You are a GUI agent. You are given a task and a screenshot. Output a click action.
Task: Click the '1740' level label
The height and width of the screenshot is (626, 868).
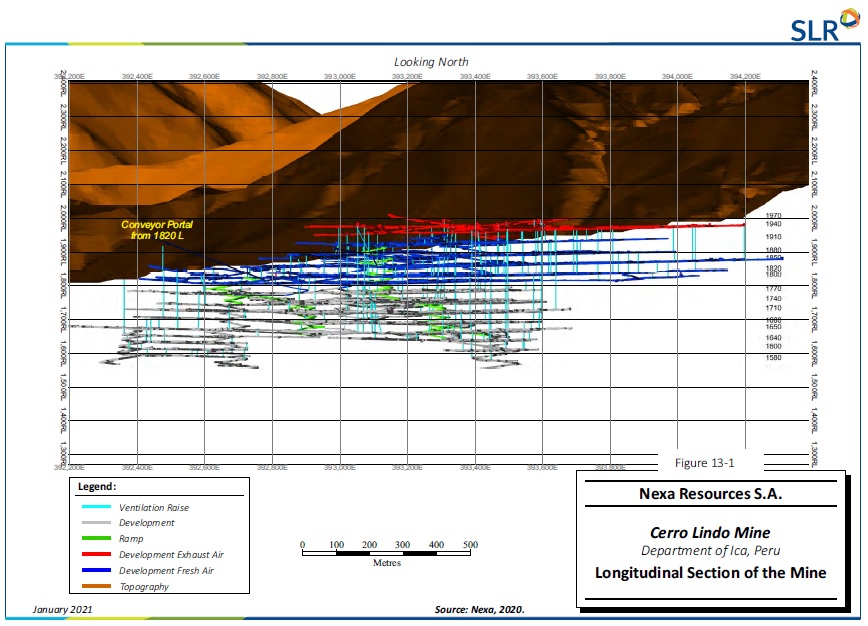773,298
